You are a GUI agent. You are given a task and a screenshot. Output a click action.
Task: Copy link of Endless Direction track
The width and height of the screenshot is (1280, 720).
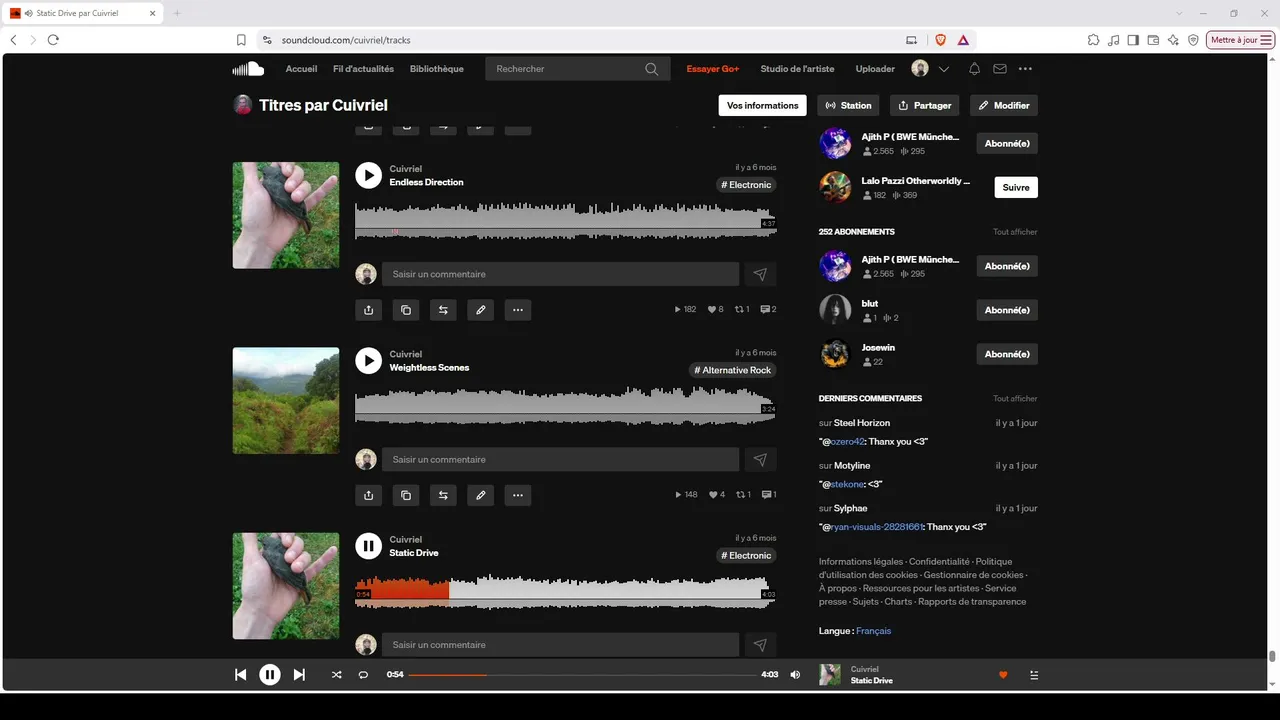(x=405, y=310)
